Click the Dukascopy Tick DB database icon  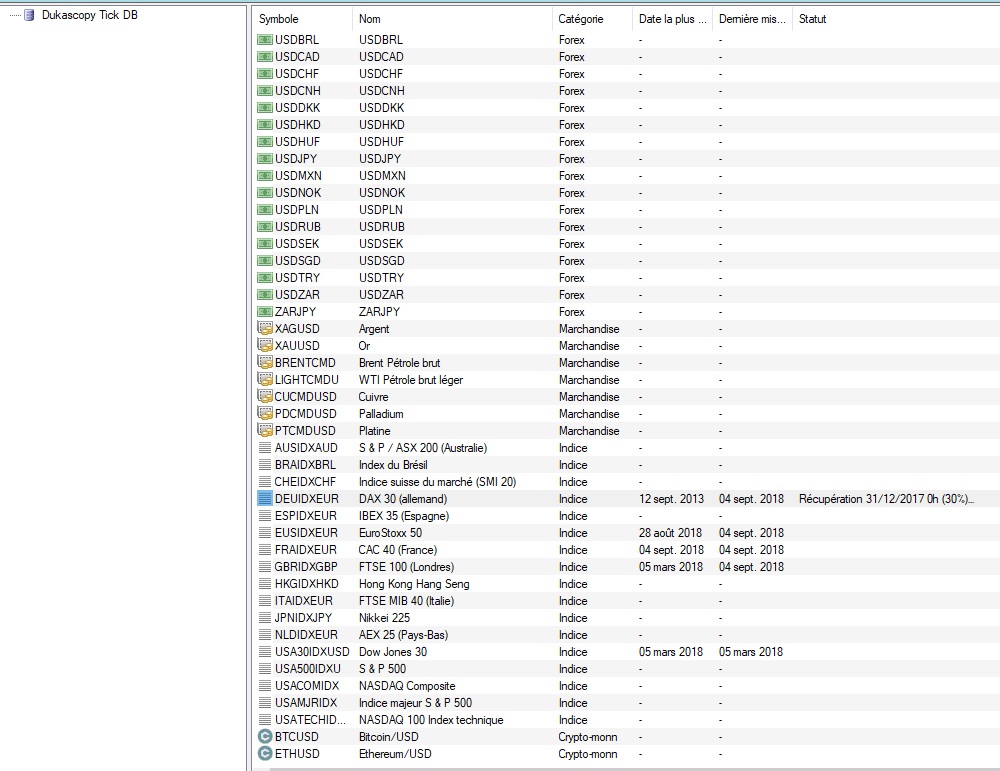[x=29, y=15]
